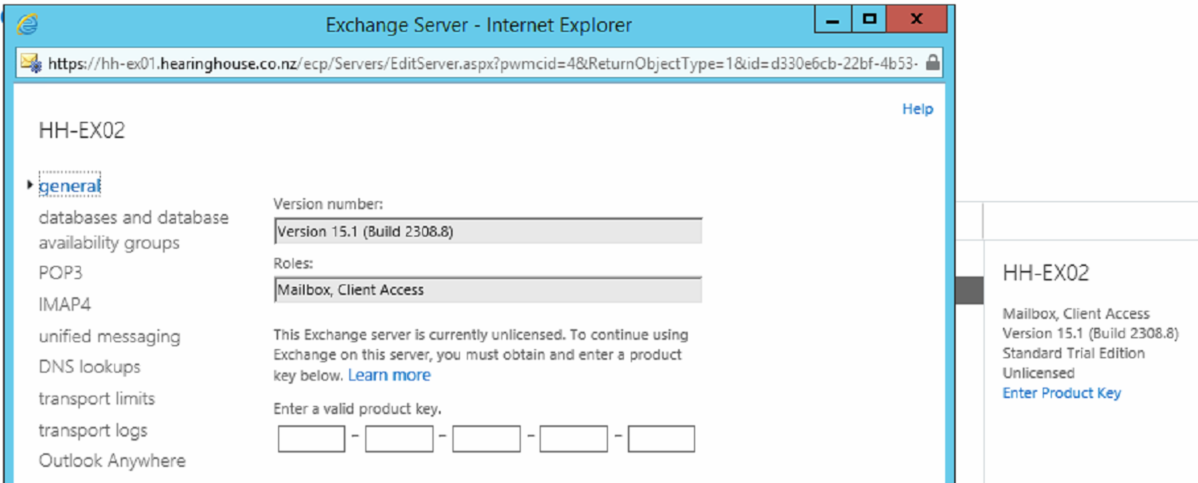
Task: Open the Outlook Anywhere section
Action: tap(112, 461)
